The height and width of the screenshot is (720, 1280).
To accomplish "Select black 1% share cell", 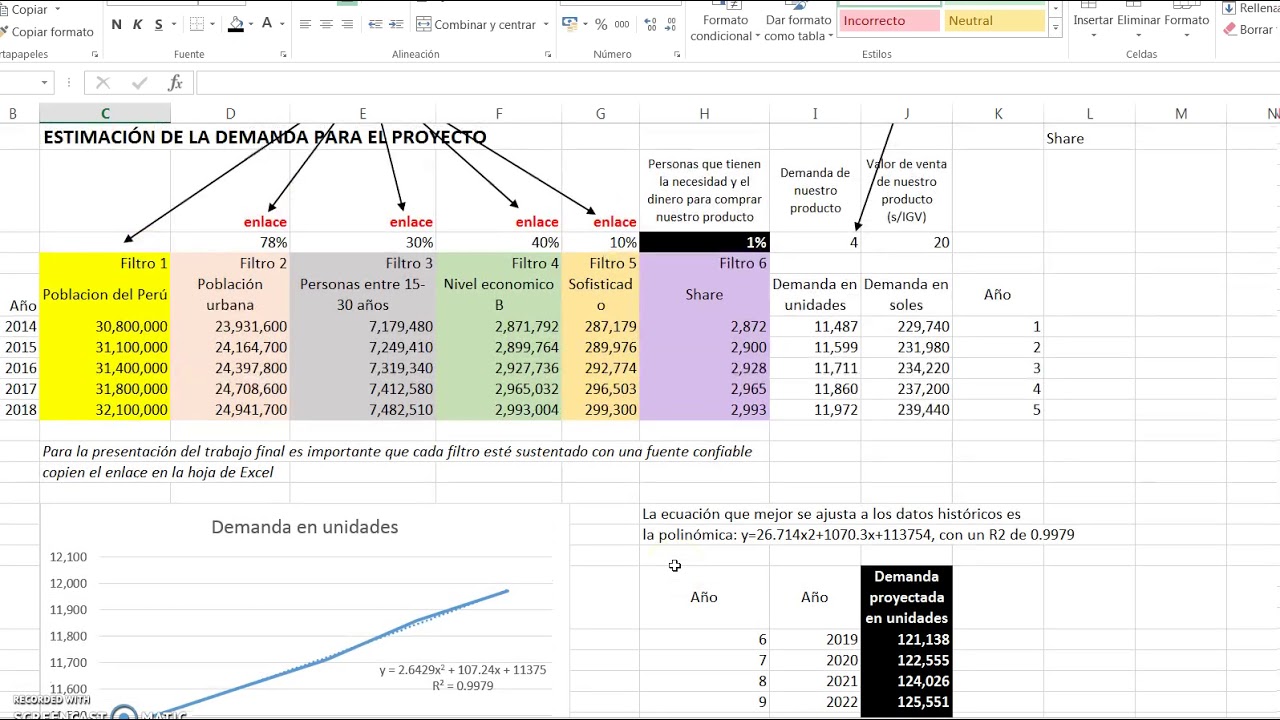I will click(704, 242).
